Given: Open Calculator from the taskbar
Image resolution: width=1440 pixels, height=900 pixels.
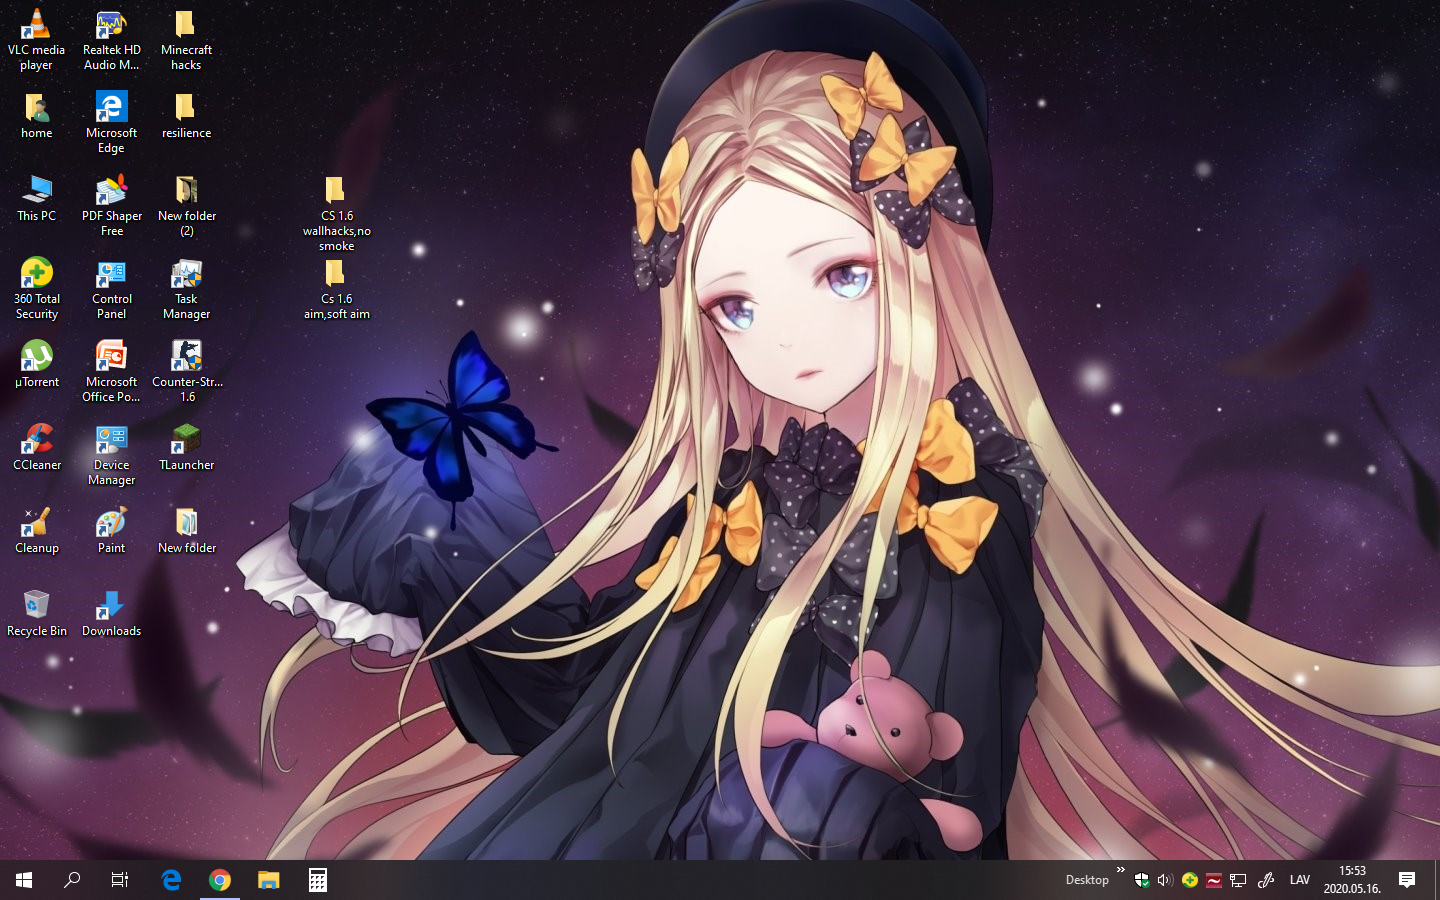Looking at the screenshot, I should point(317,880).
